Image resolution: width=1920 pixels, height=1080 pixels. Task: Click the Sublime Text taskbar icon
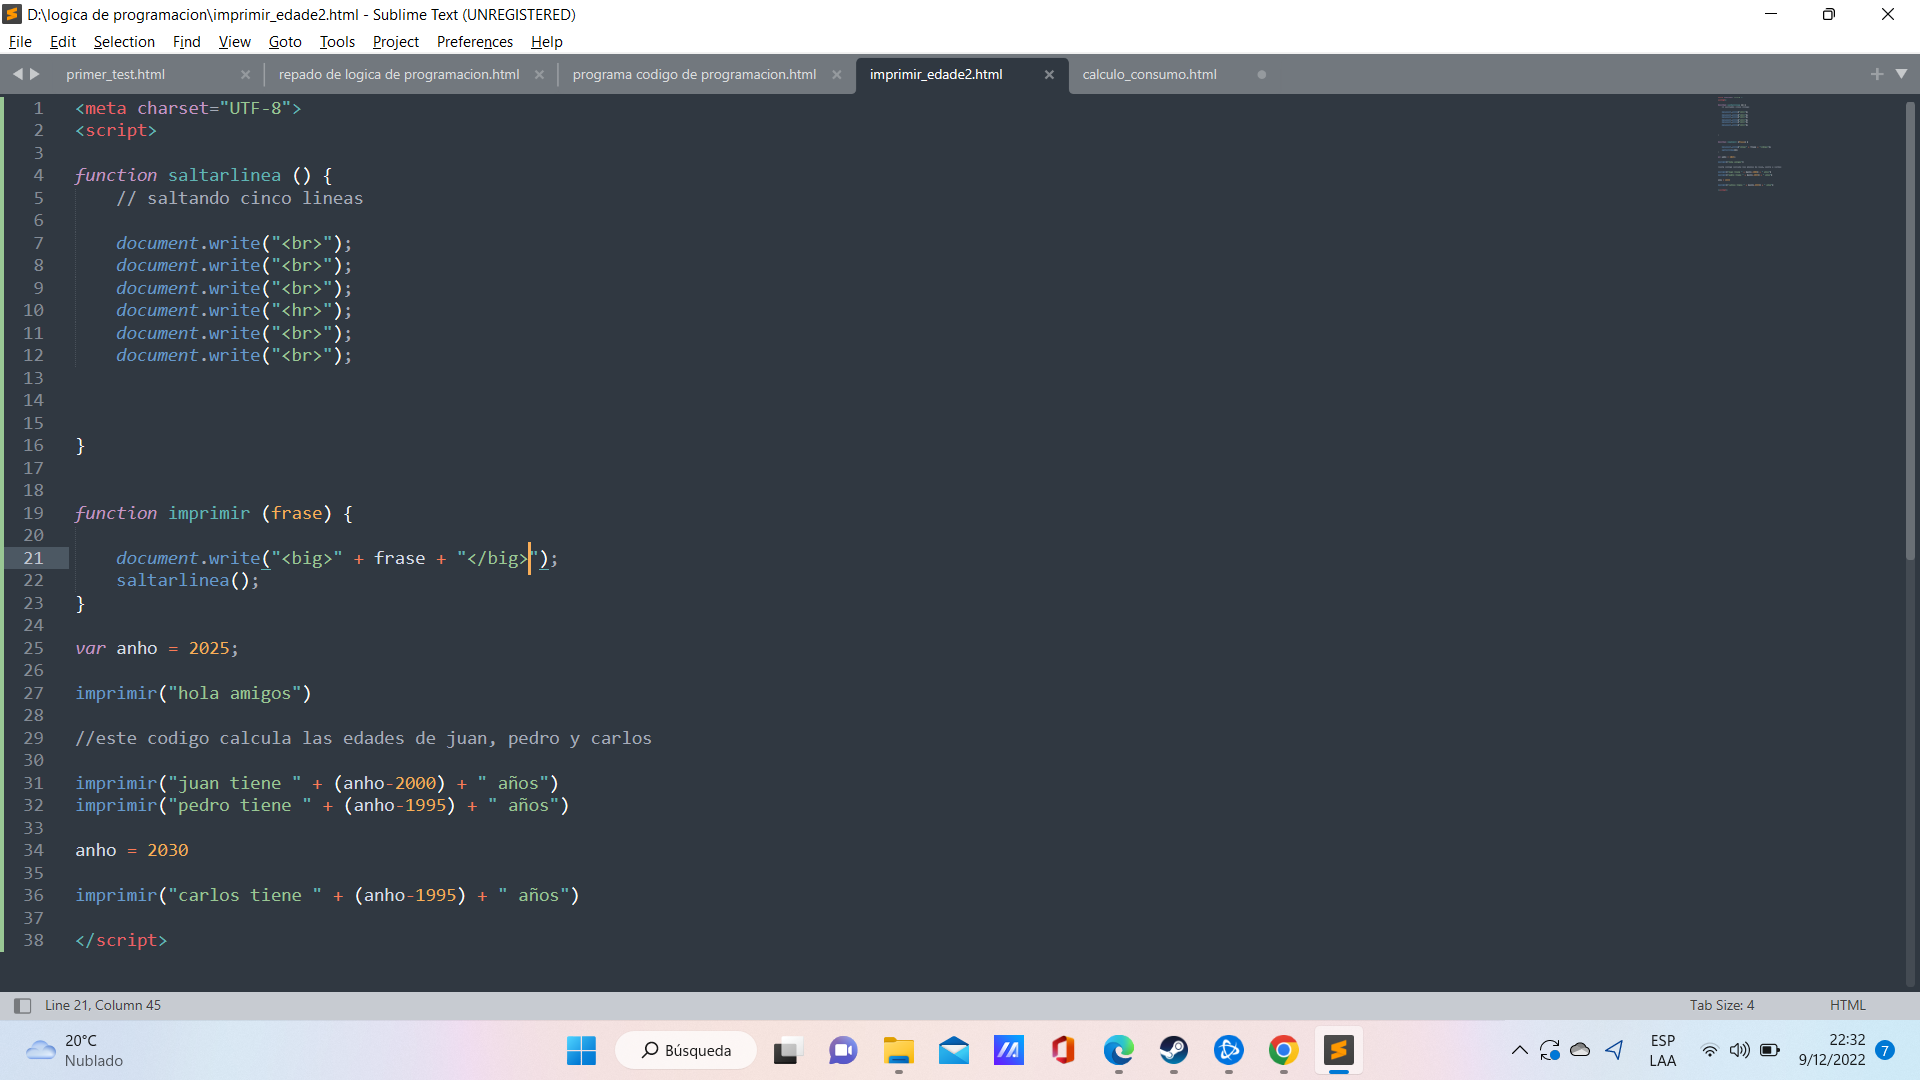[x=1339, y=1050]
